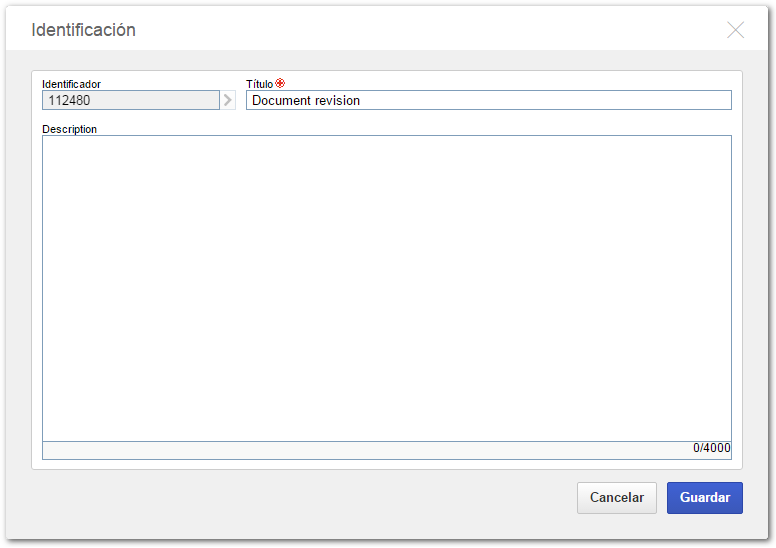Click the Description label
Image resolution: width=776 pixels, height=548 pixels.
pyautogui.click(x=69, y=129)
